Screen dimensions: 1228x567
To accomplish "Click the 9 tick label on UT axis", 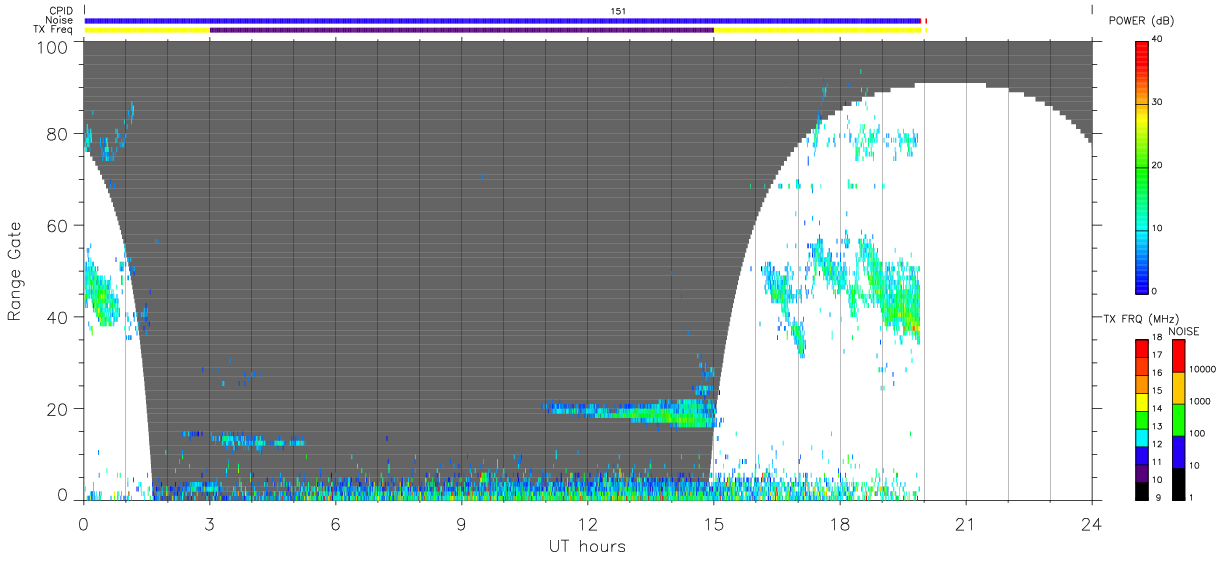I will [x=461, y=523].
